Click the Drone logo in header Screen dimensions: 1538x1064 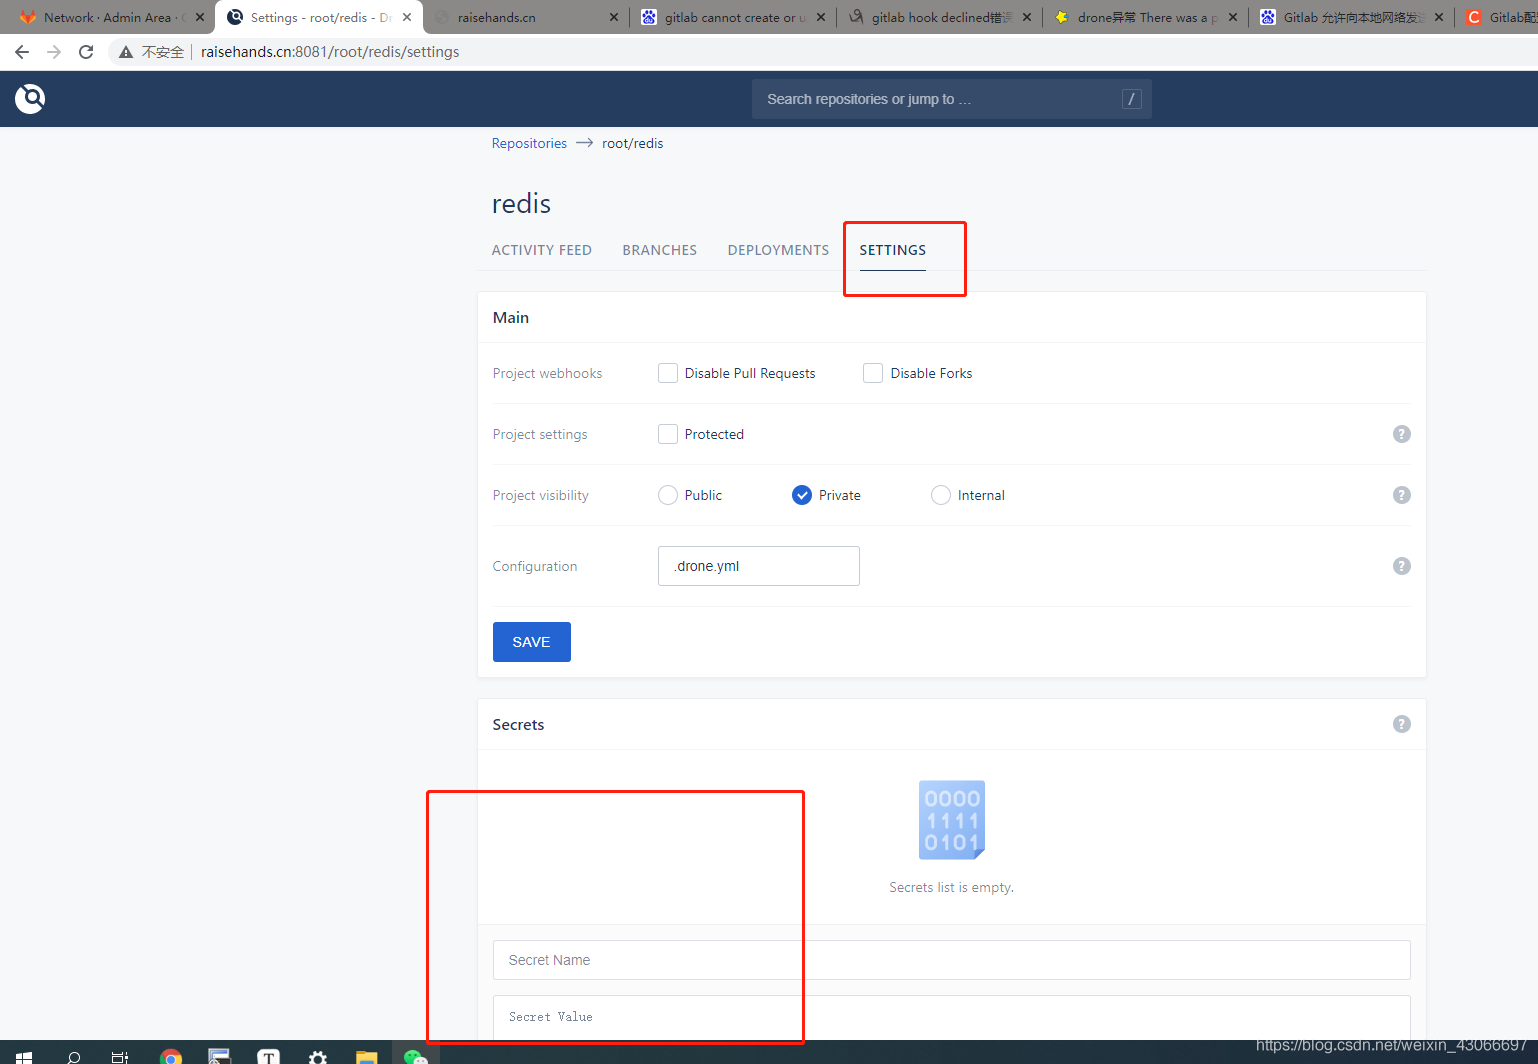30,98
